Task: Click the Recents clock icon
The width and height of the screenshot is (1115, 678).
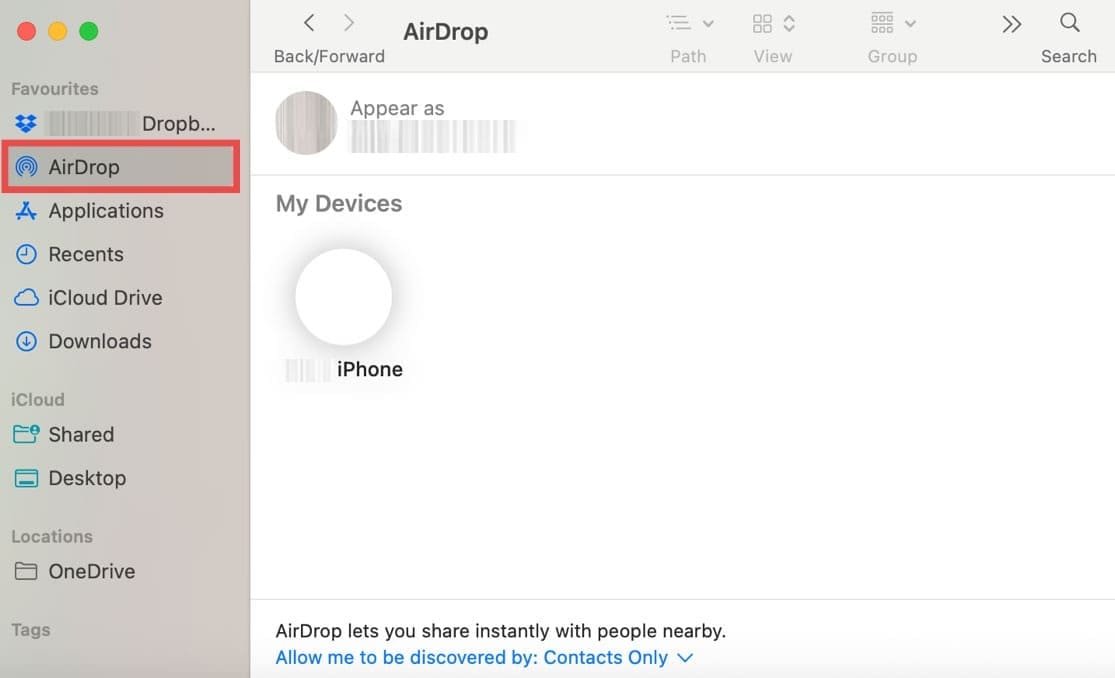Action: tap(26, 254)
